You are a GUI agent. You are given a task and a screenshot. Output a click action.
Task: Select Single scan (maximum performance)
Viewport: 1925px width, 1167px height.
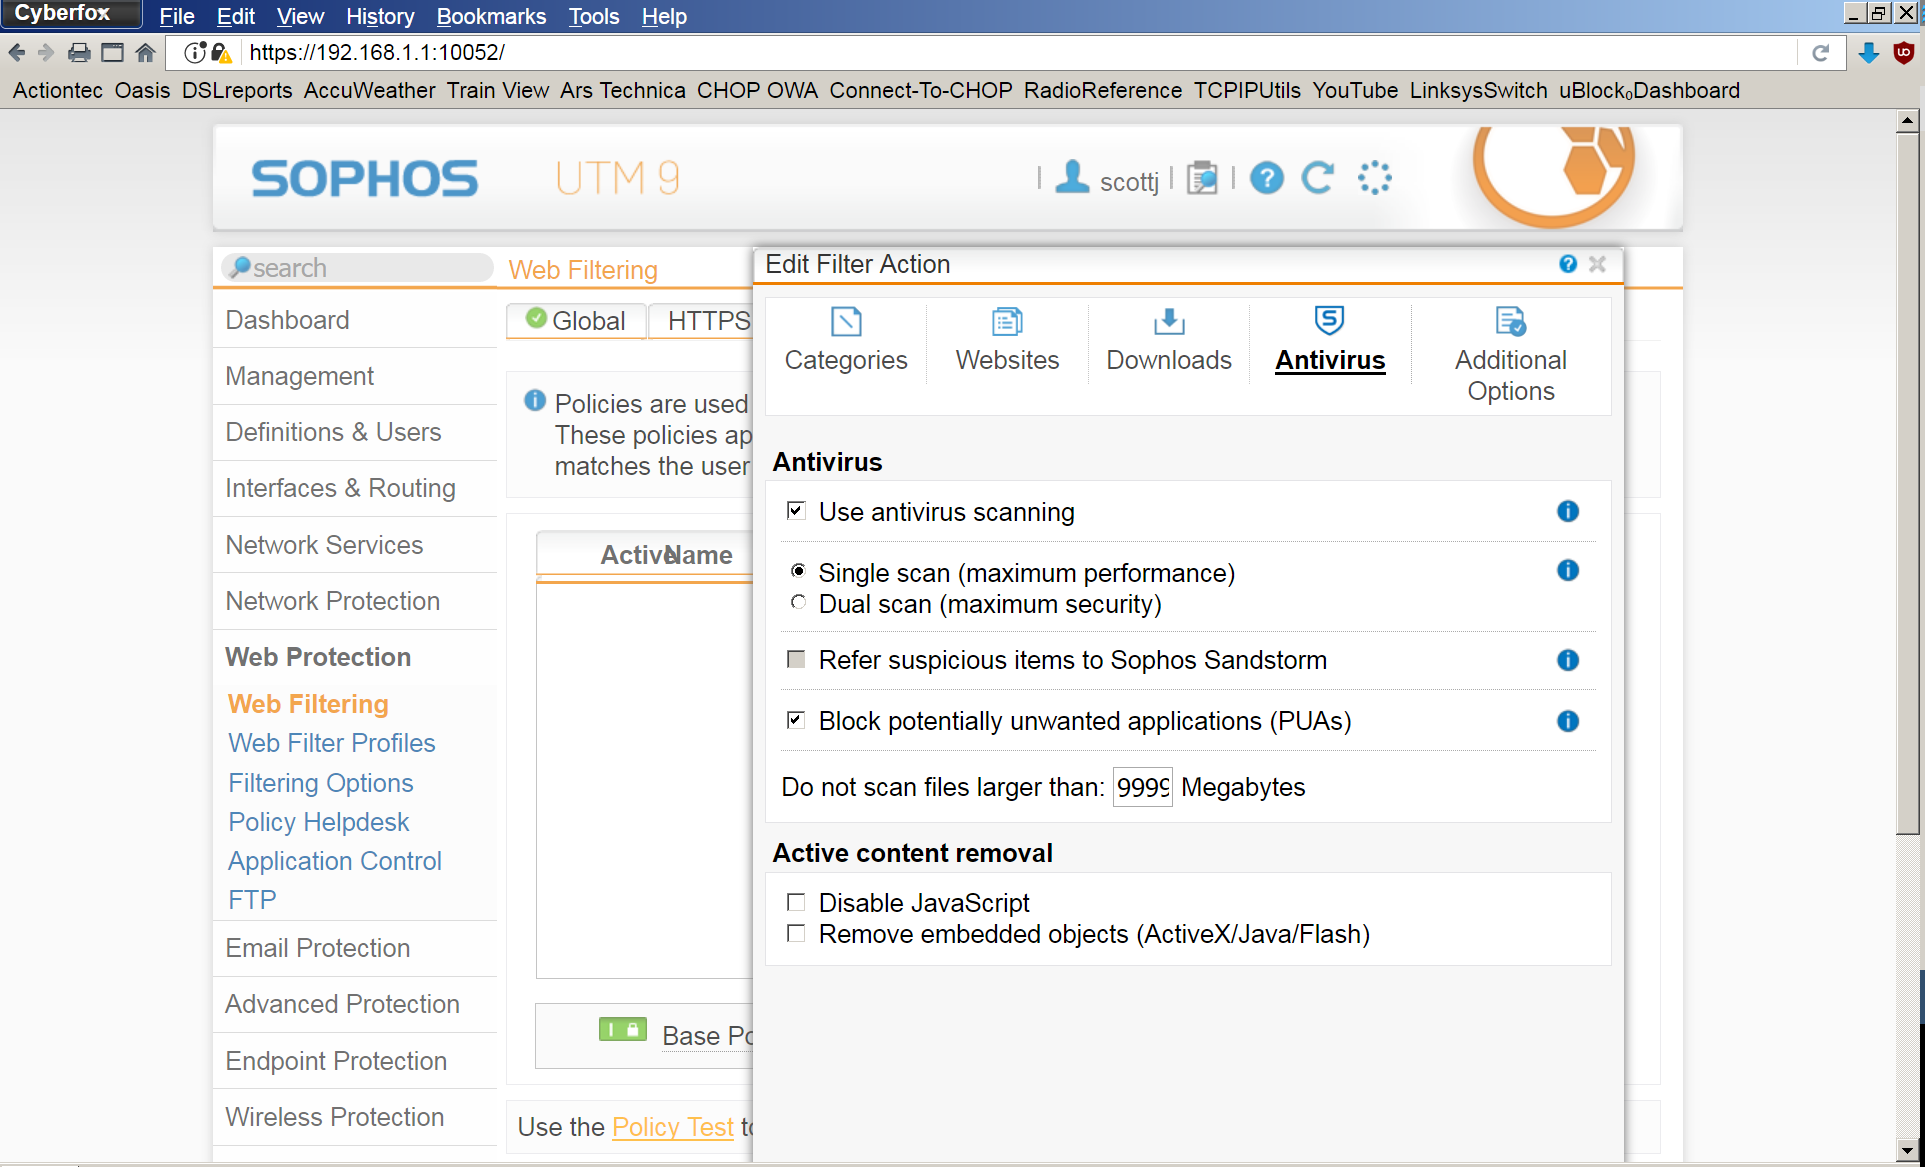click(x=798, y=571)
